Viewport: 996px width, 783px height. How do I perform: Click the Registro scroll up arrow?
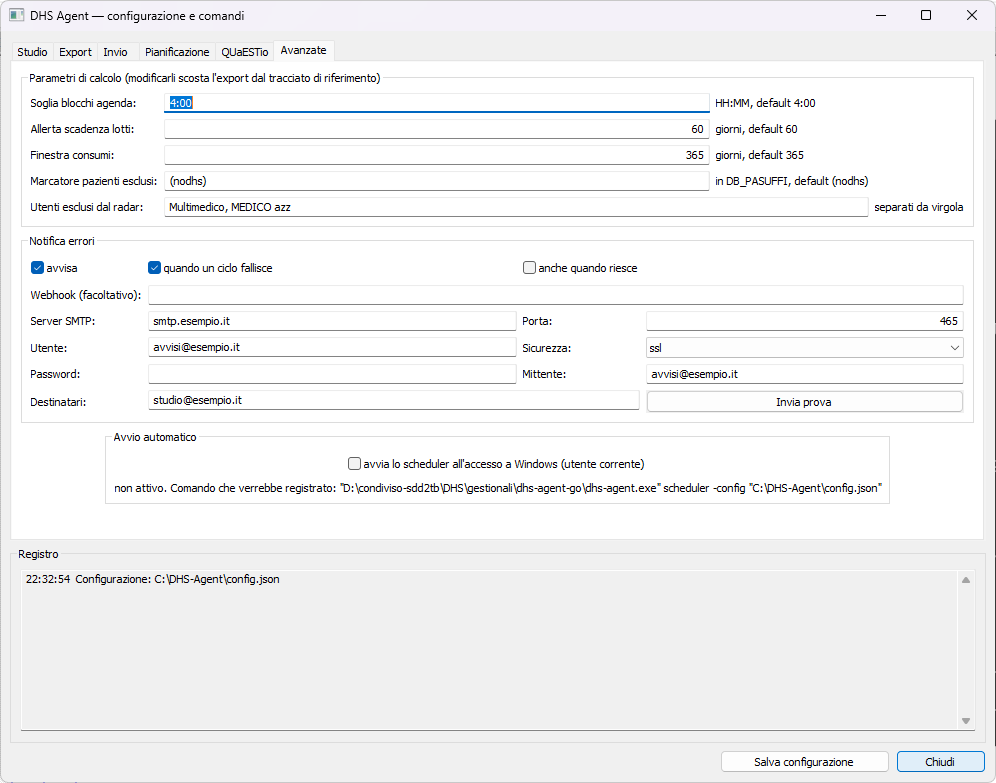(966, 580)
